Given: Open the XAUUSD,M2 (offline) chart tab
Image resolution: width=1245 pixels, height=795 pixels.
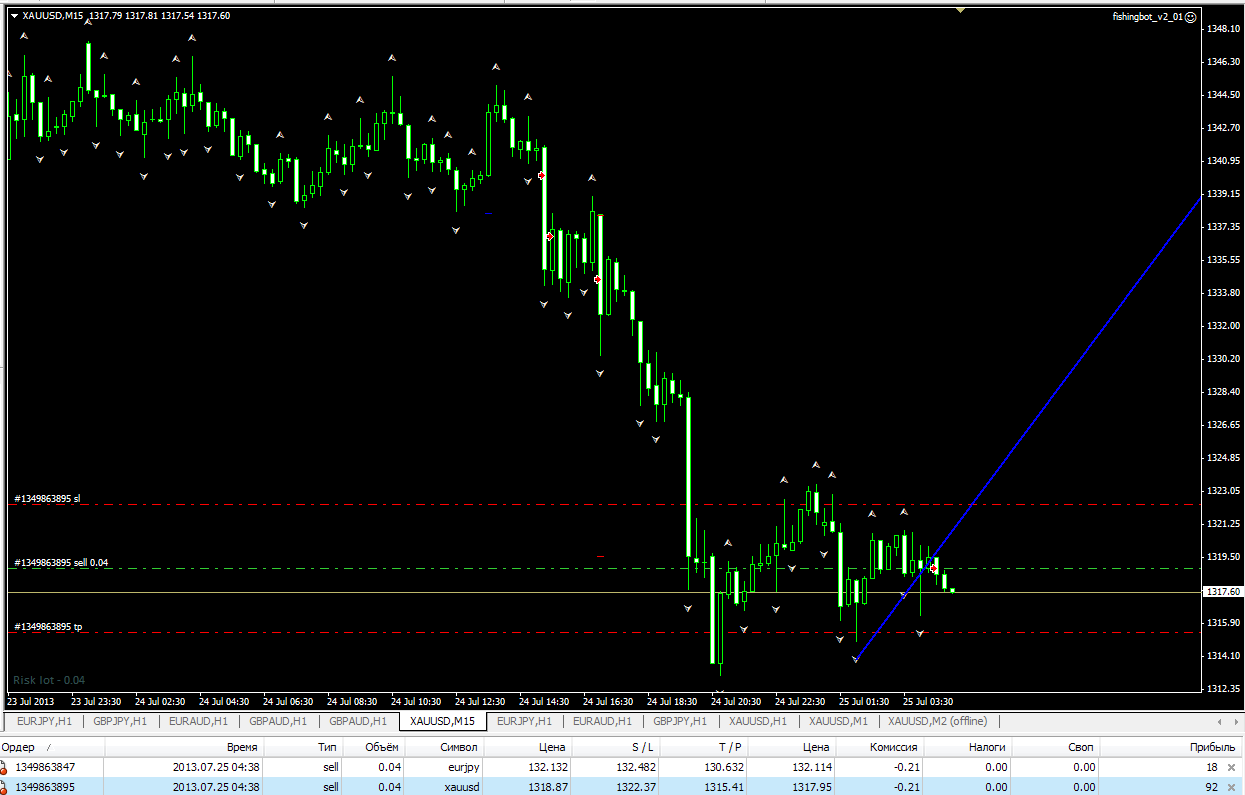Looking at the screenshot, I should (x=937, y=721).
